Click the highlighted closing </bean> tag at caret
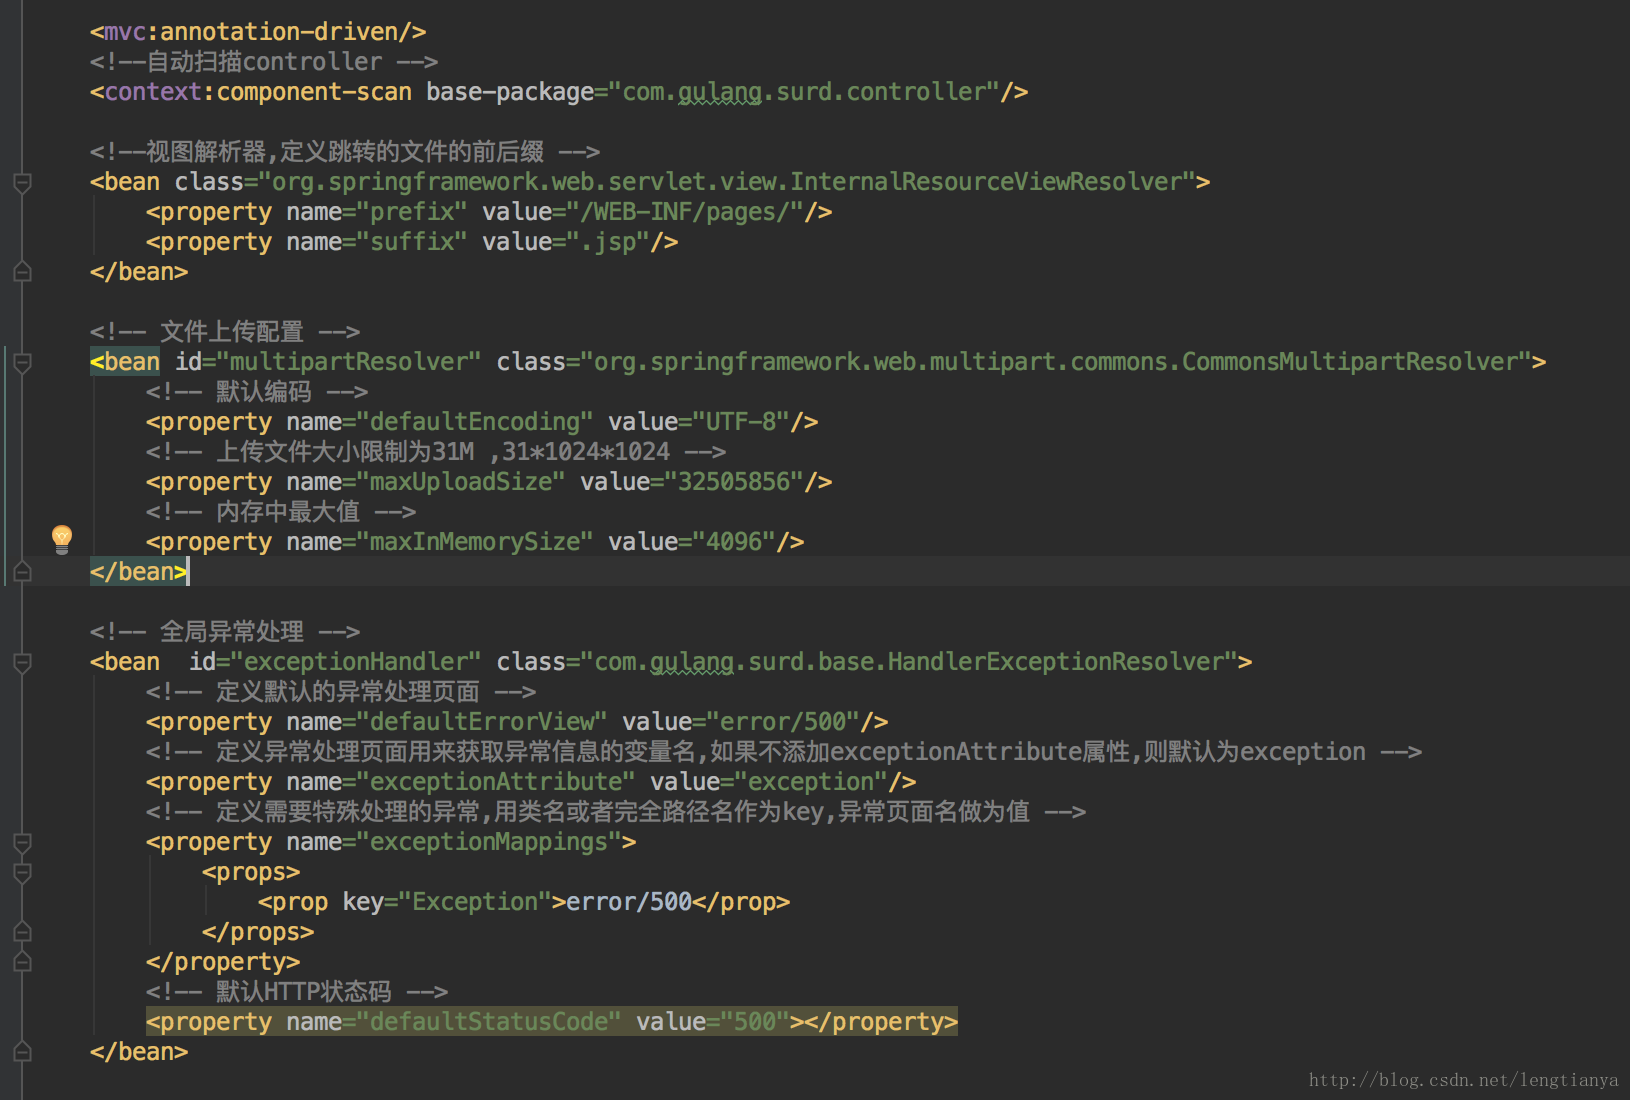Screen dimensions: 1630x1100 tap(139, 572)
